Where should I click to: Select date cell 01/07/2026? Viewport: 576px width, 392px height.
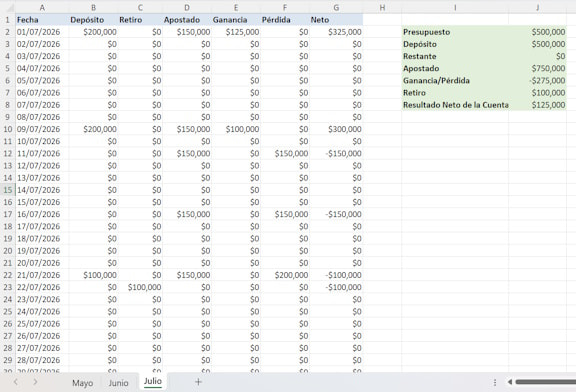click(x=42, y=32)
